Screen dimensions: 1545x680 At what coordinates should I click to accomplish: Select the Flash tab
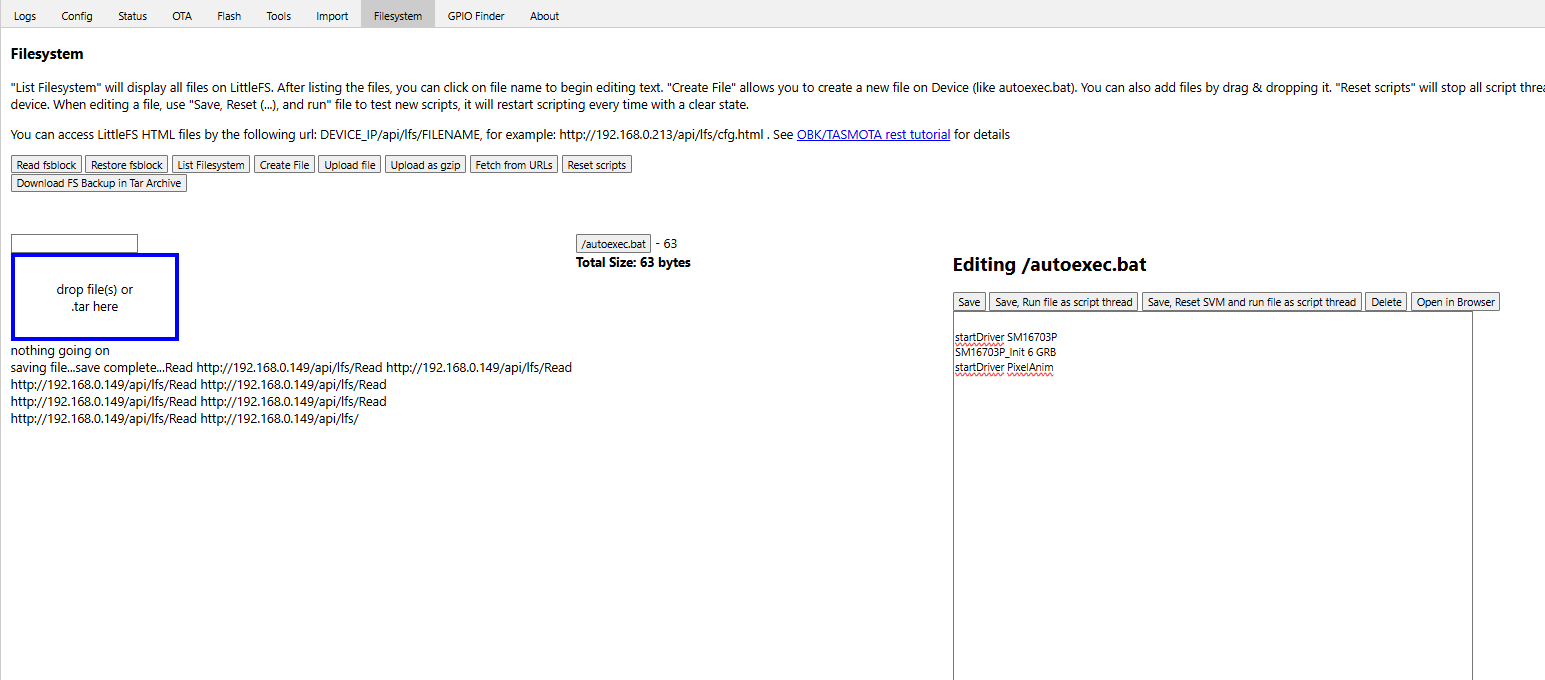pyautogui.click(x=229, y=16)
